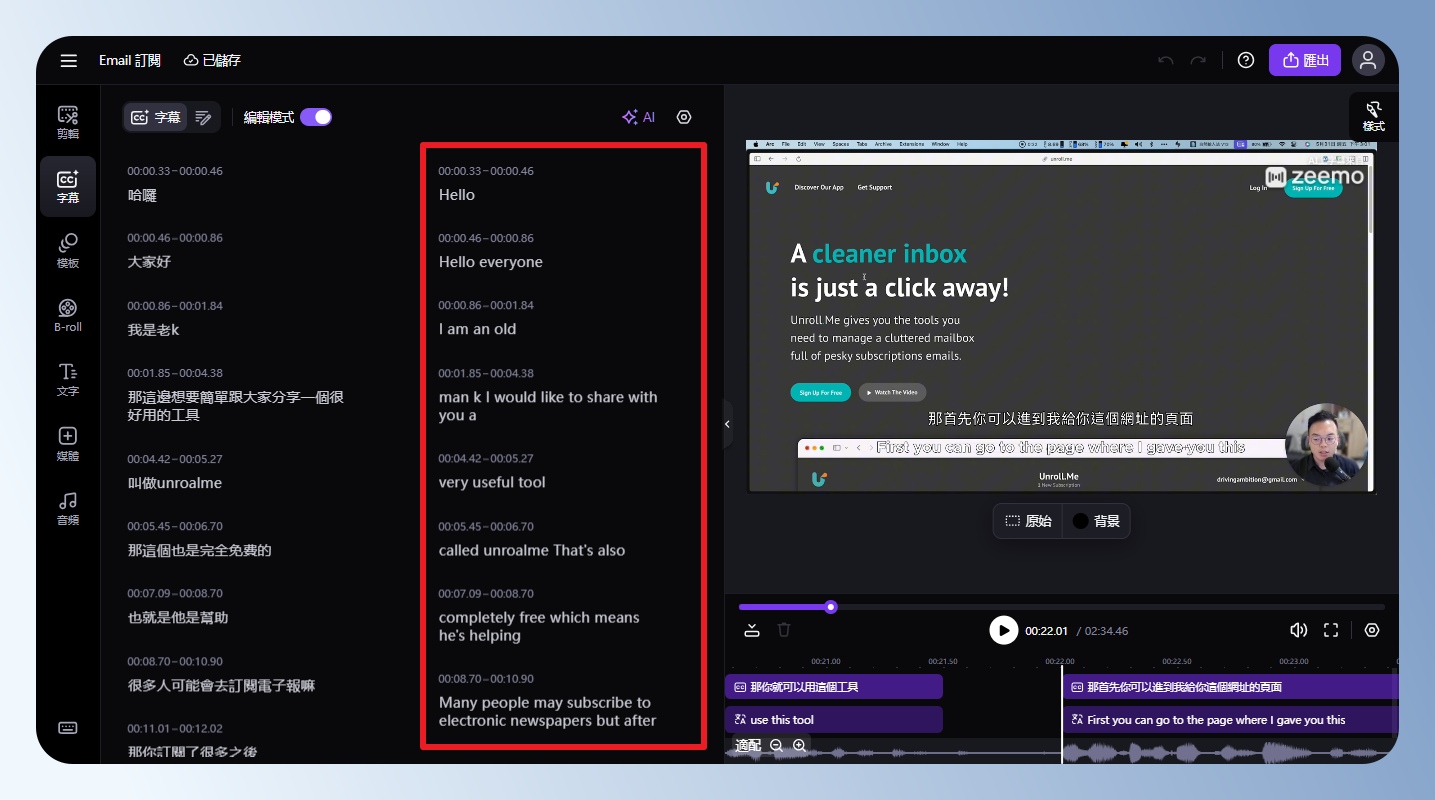1435x800 pixels.
Task: Open the 樣式 style panel
Action: pyautogui.click(x=1373, y=116)
